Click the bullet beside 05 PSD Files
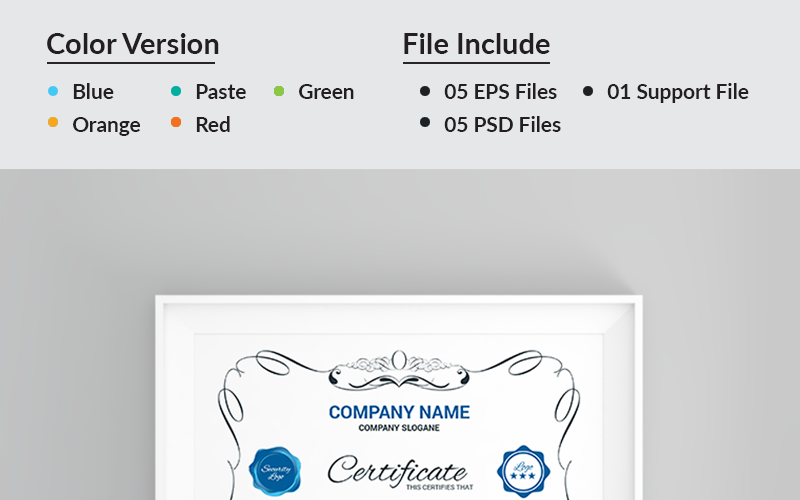 (425, 123)
